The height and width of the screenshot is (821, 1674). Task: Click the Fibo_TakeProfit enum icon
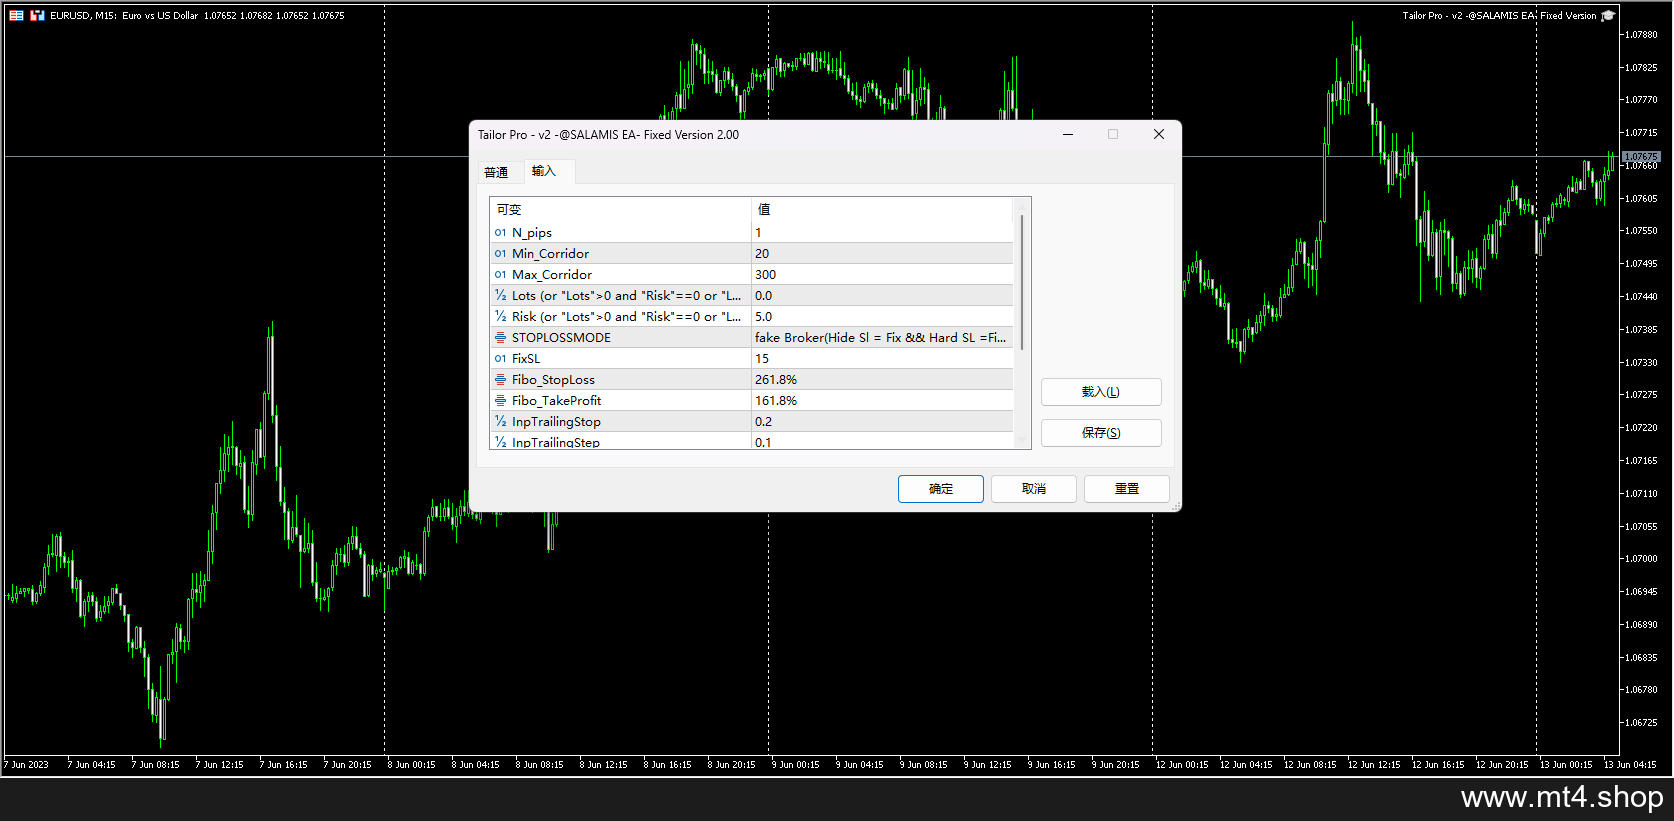(x=500, y=401)
